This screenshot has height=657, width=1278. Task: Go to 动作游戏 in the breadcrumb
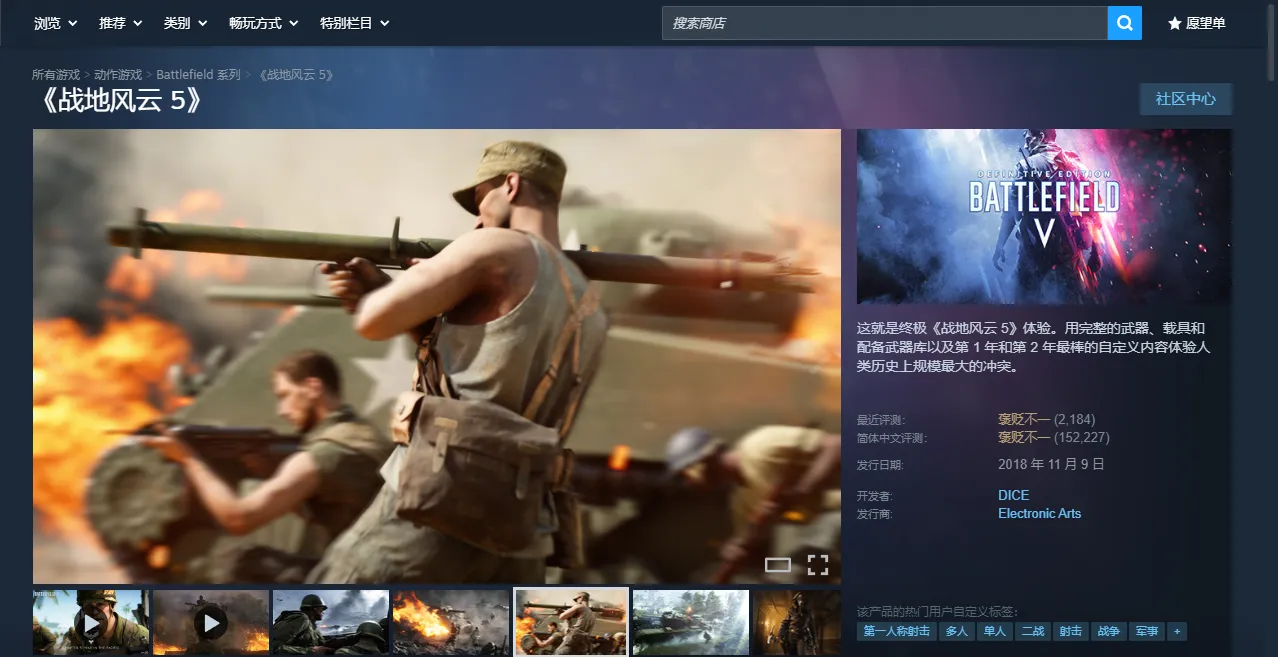pyautogui.click(x=118, y=75)
